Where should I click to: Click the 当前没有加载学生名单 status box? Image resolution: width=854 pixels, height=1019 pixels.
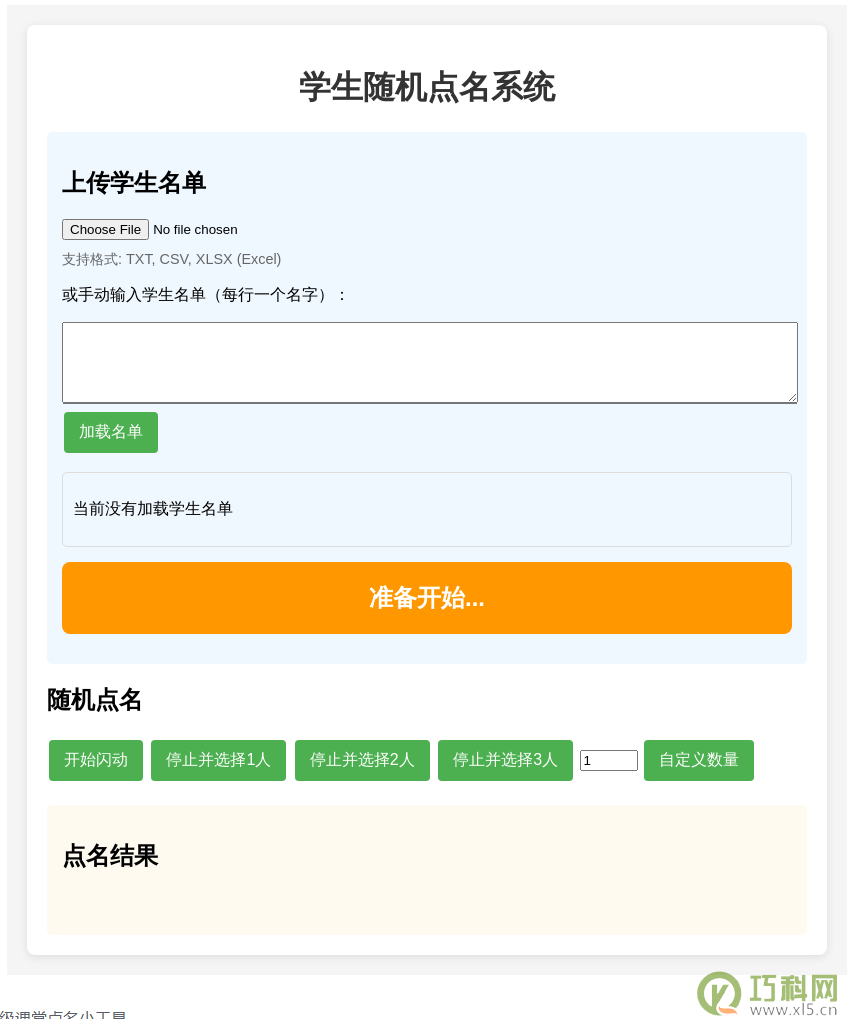[x=426, y=510]
